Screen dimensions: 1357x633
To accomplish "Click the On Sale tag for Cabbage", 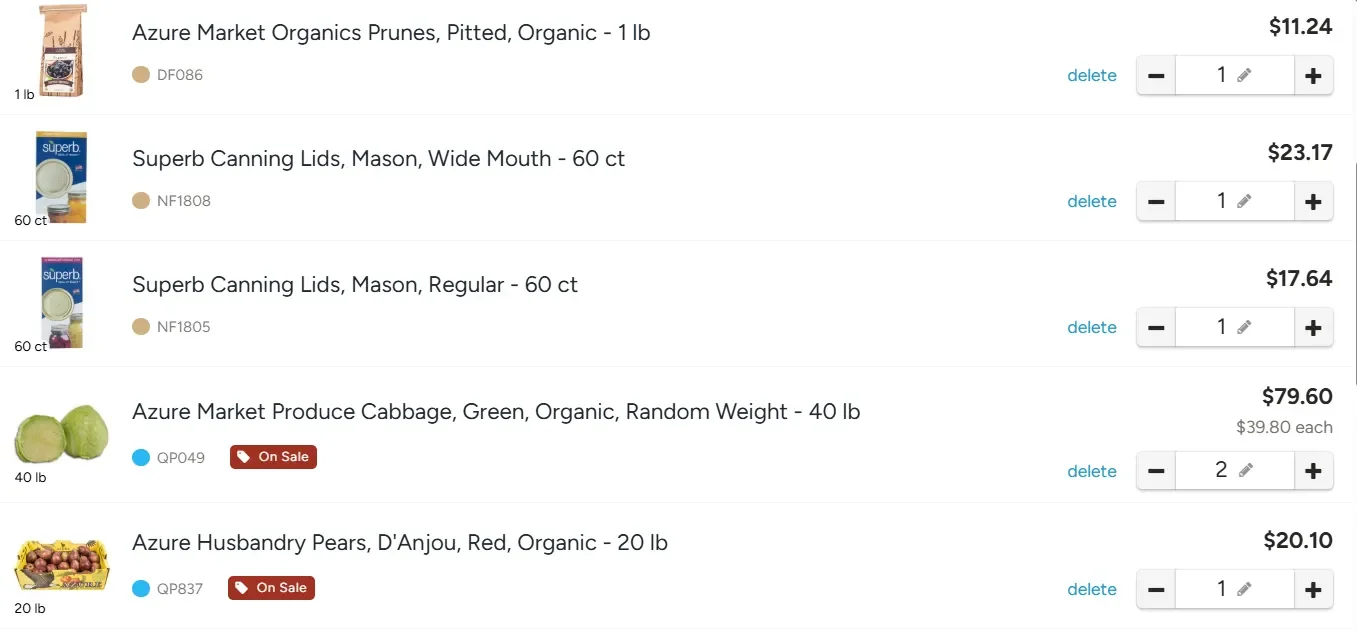I will [x=273, y=457].
